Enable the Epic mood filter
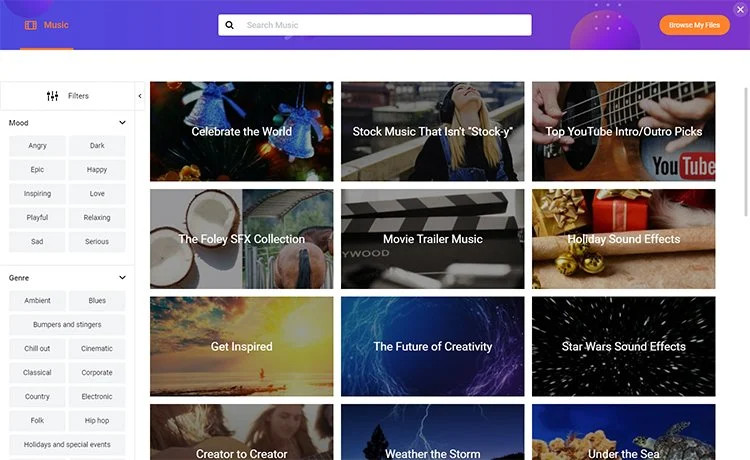The image size is (750, 460). click(37, 170)
